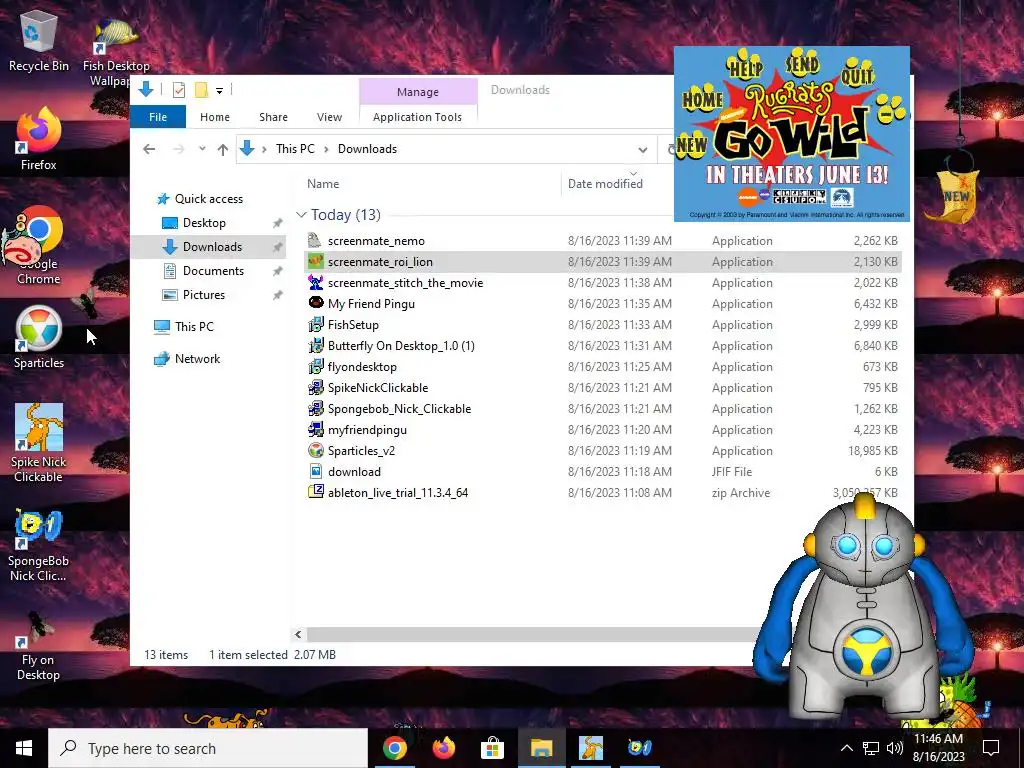Open Fish Desktop Wallpaper shortcut
This screenshot has height=768, width=1024.
pyautogui.click(x=116, y=52)
